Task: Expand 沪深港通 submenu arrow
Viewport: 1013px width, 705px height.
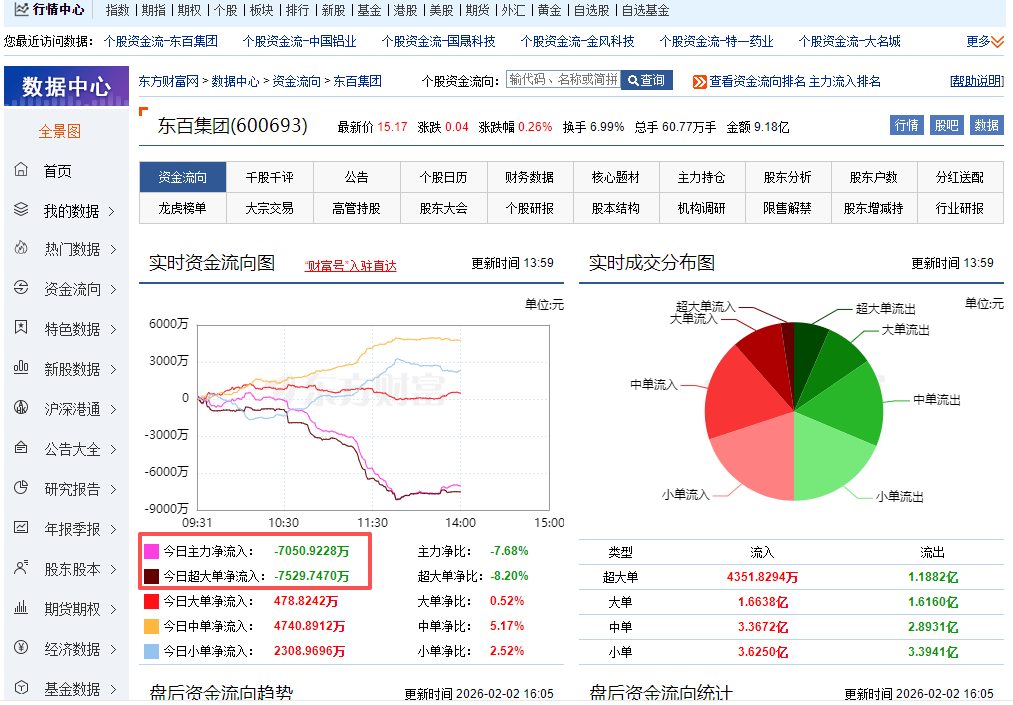Action: (112, 410)
